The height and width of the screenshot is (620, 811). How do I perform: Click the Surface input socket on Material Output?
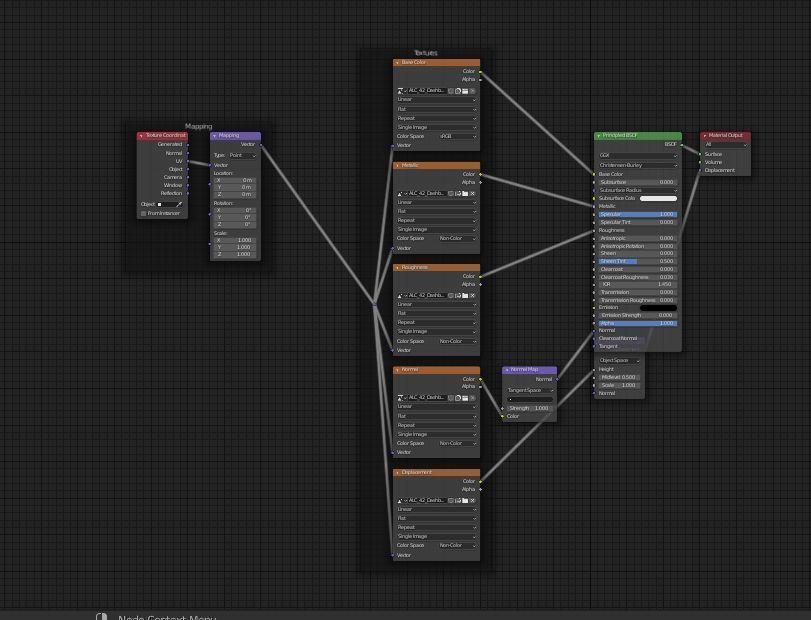pos(700,154)
